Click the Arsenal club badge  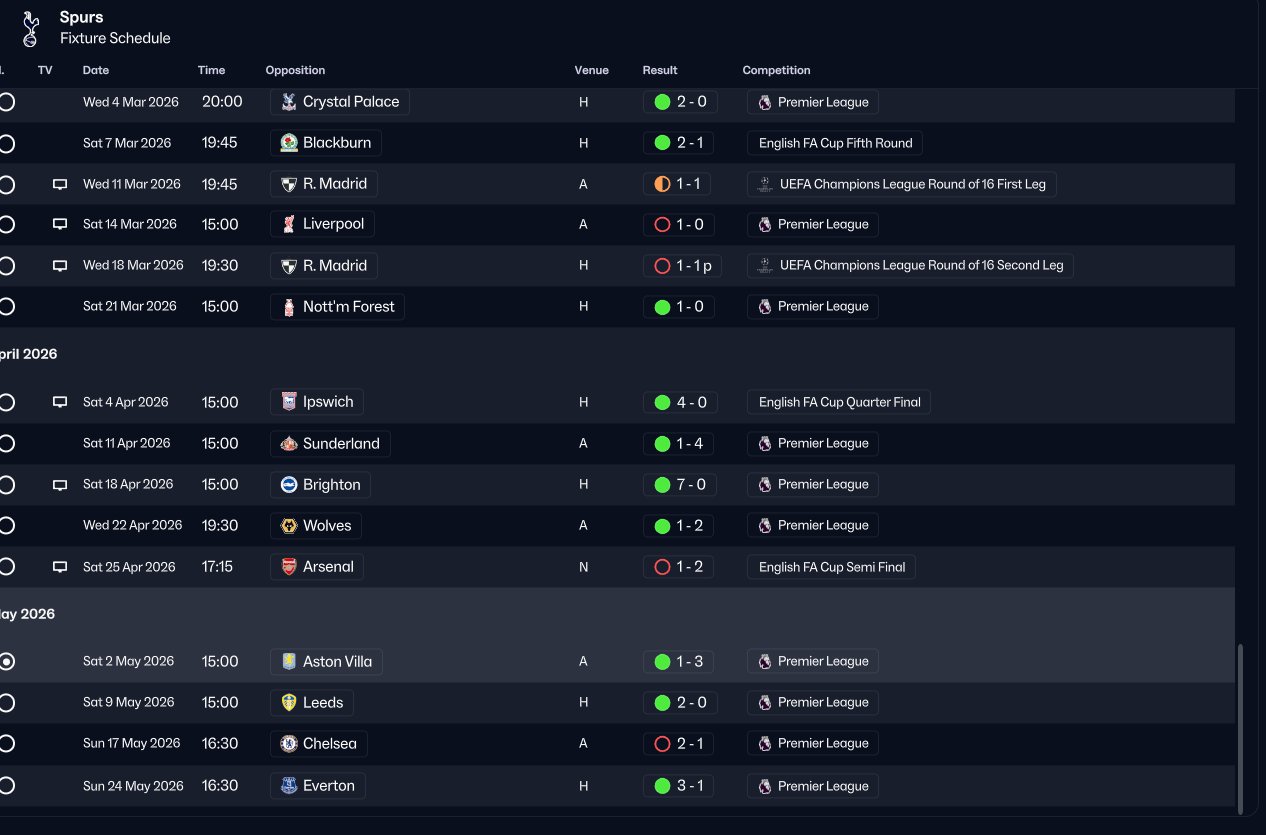point(289,567)
